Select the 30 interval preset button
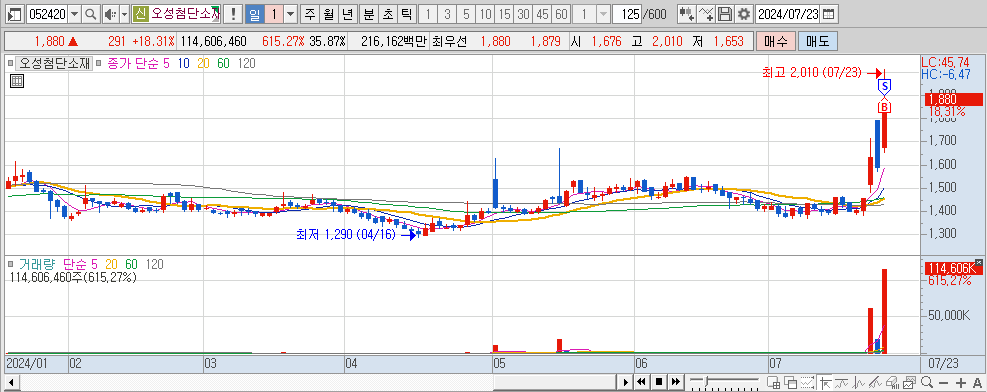987x392 pixels. coord(522,14)
